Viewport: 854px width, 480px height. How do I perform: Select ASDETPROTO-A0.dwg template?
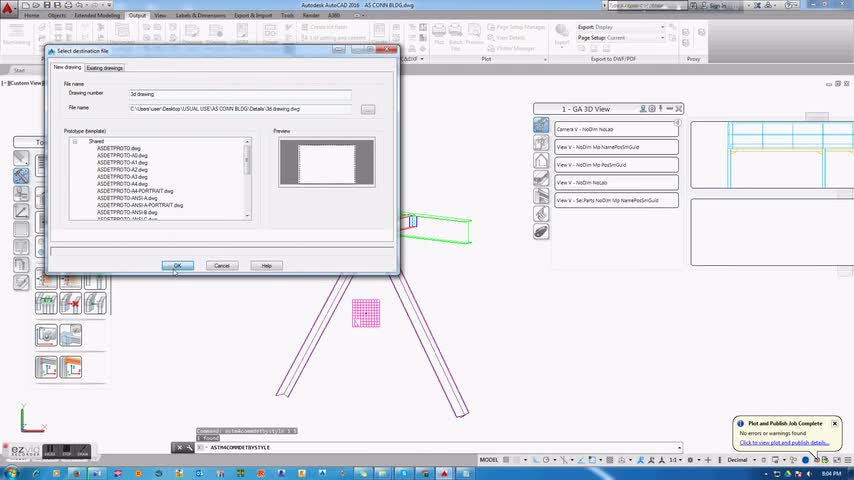[122, 155]
